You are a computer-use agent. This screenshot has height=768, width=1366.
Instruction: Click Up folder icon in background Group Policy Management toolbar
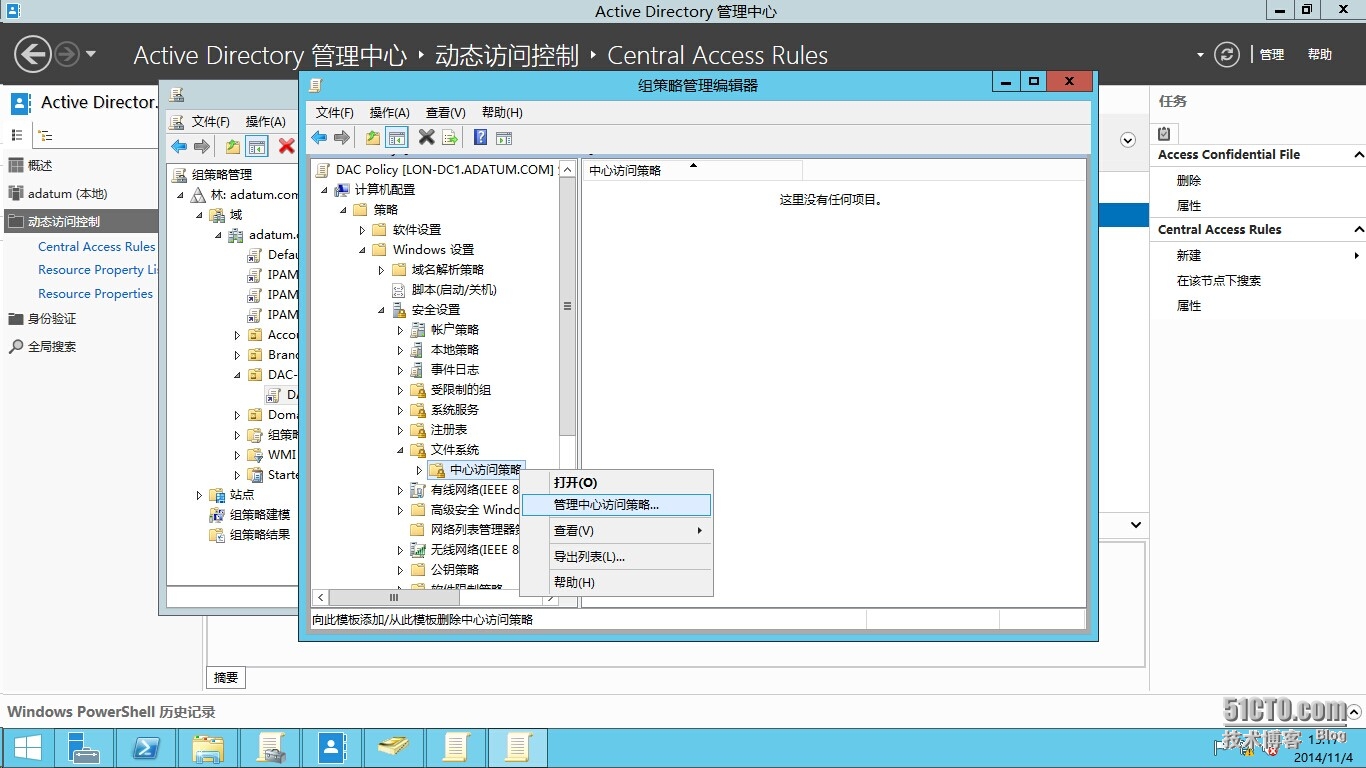(x=233, y=147)
